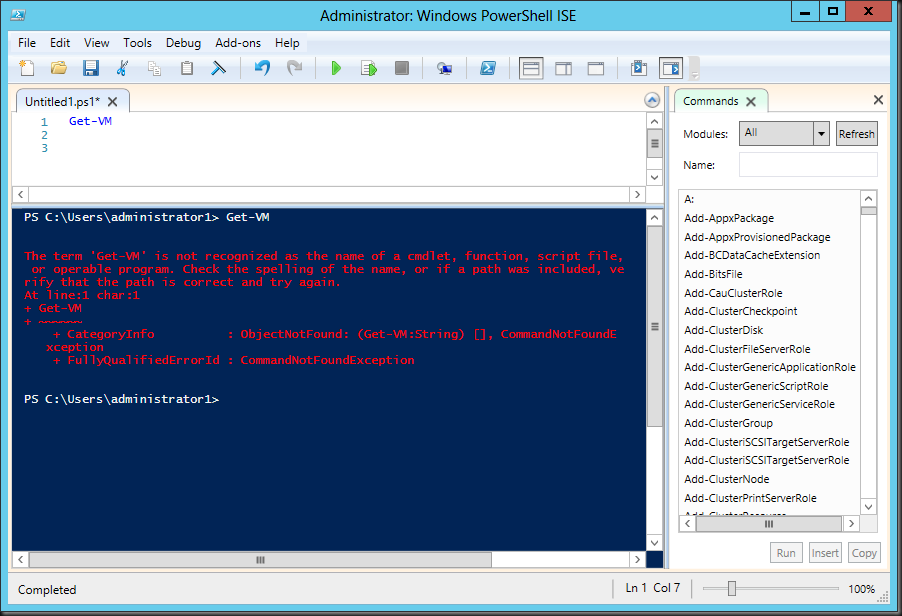Click the horizontal scrollbar of the console pane
The height and width of the screenshot is (616, 902).
click(260, 560)
